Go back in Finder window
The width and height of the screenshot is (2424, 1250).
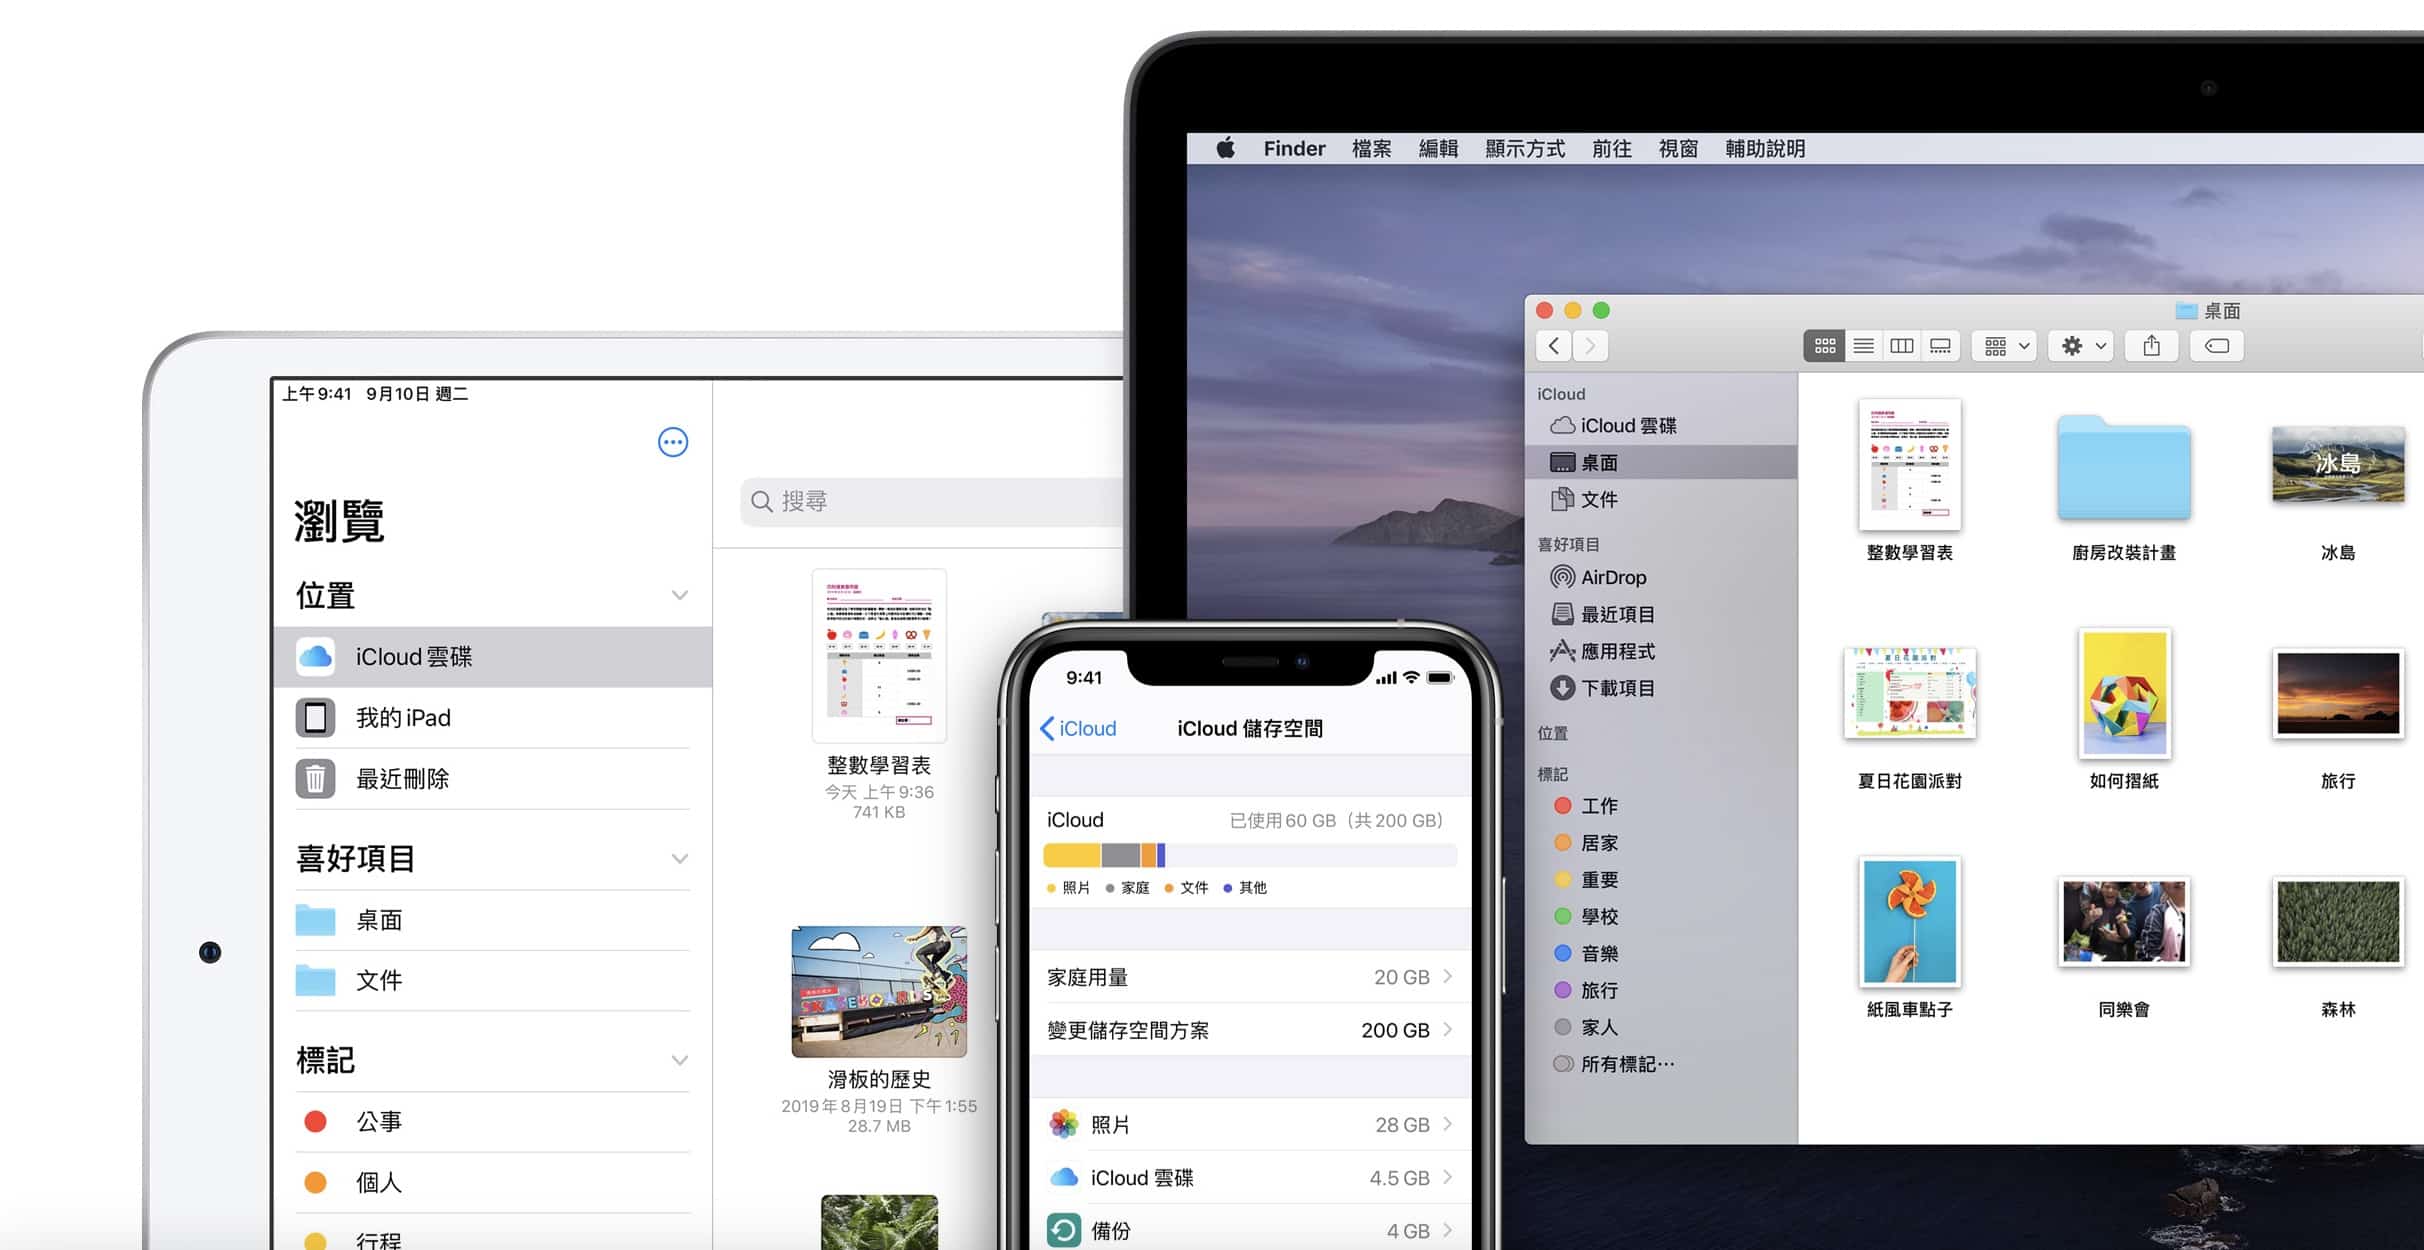[x=1553, y=346]
